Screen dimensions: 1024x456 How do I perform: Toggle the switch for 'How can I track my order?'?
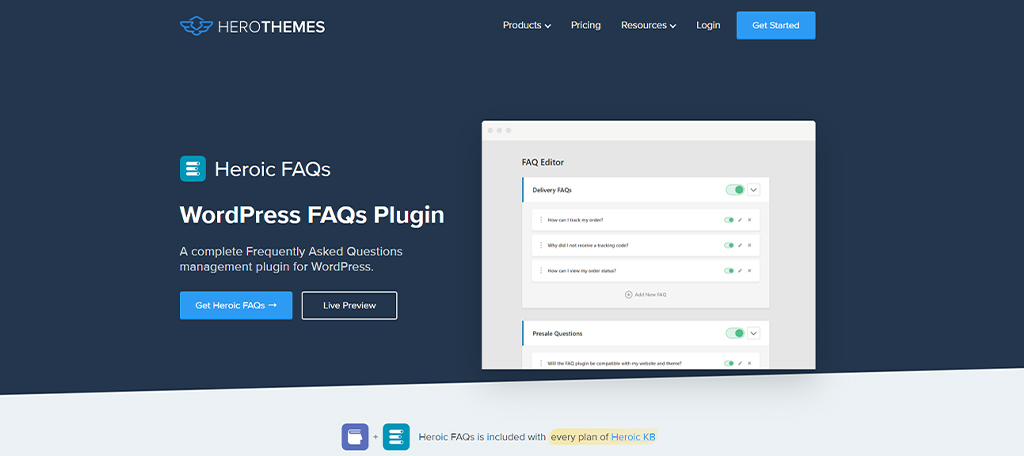pos(729,220)
